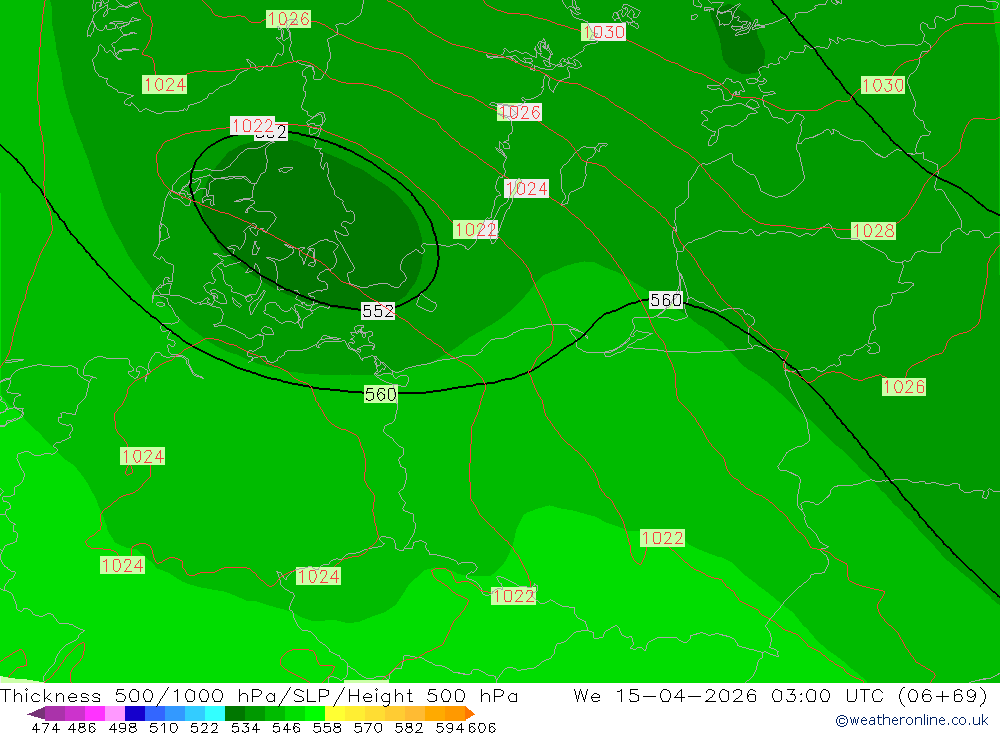Viewport: 1000px width, 733px height.
Task: Select the 560 contour label on white background
Action: (666, 300)
